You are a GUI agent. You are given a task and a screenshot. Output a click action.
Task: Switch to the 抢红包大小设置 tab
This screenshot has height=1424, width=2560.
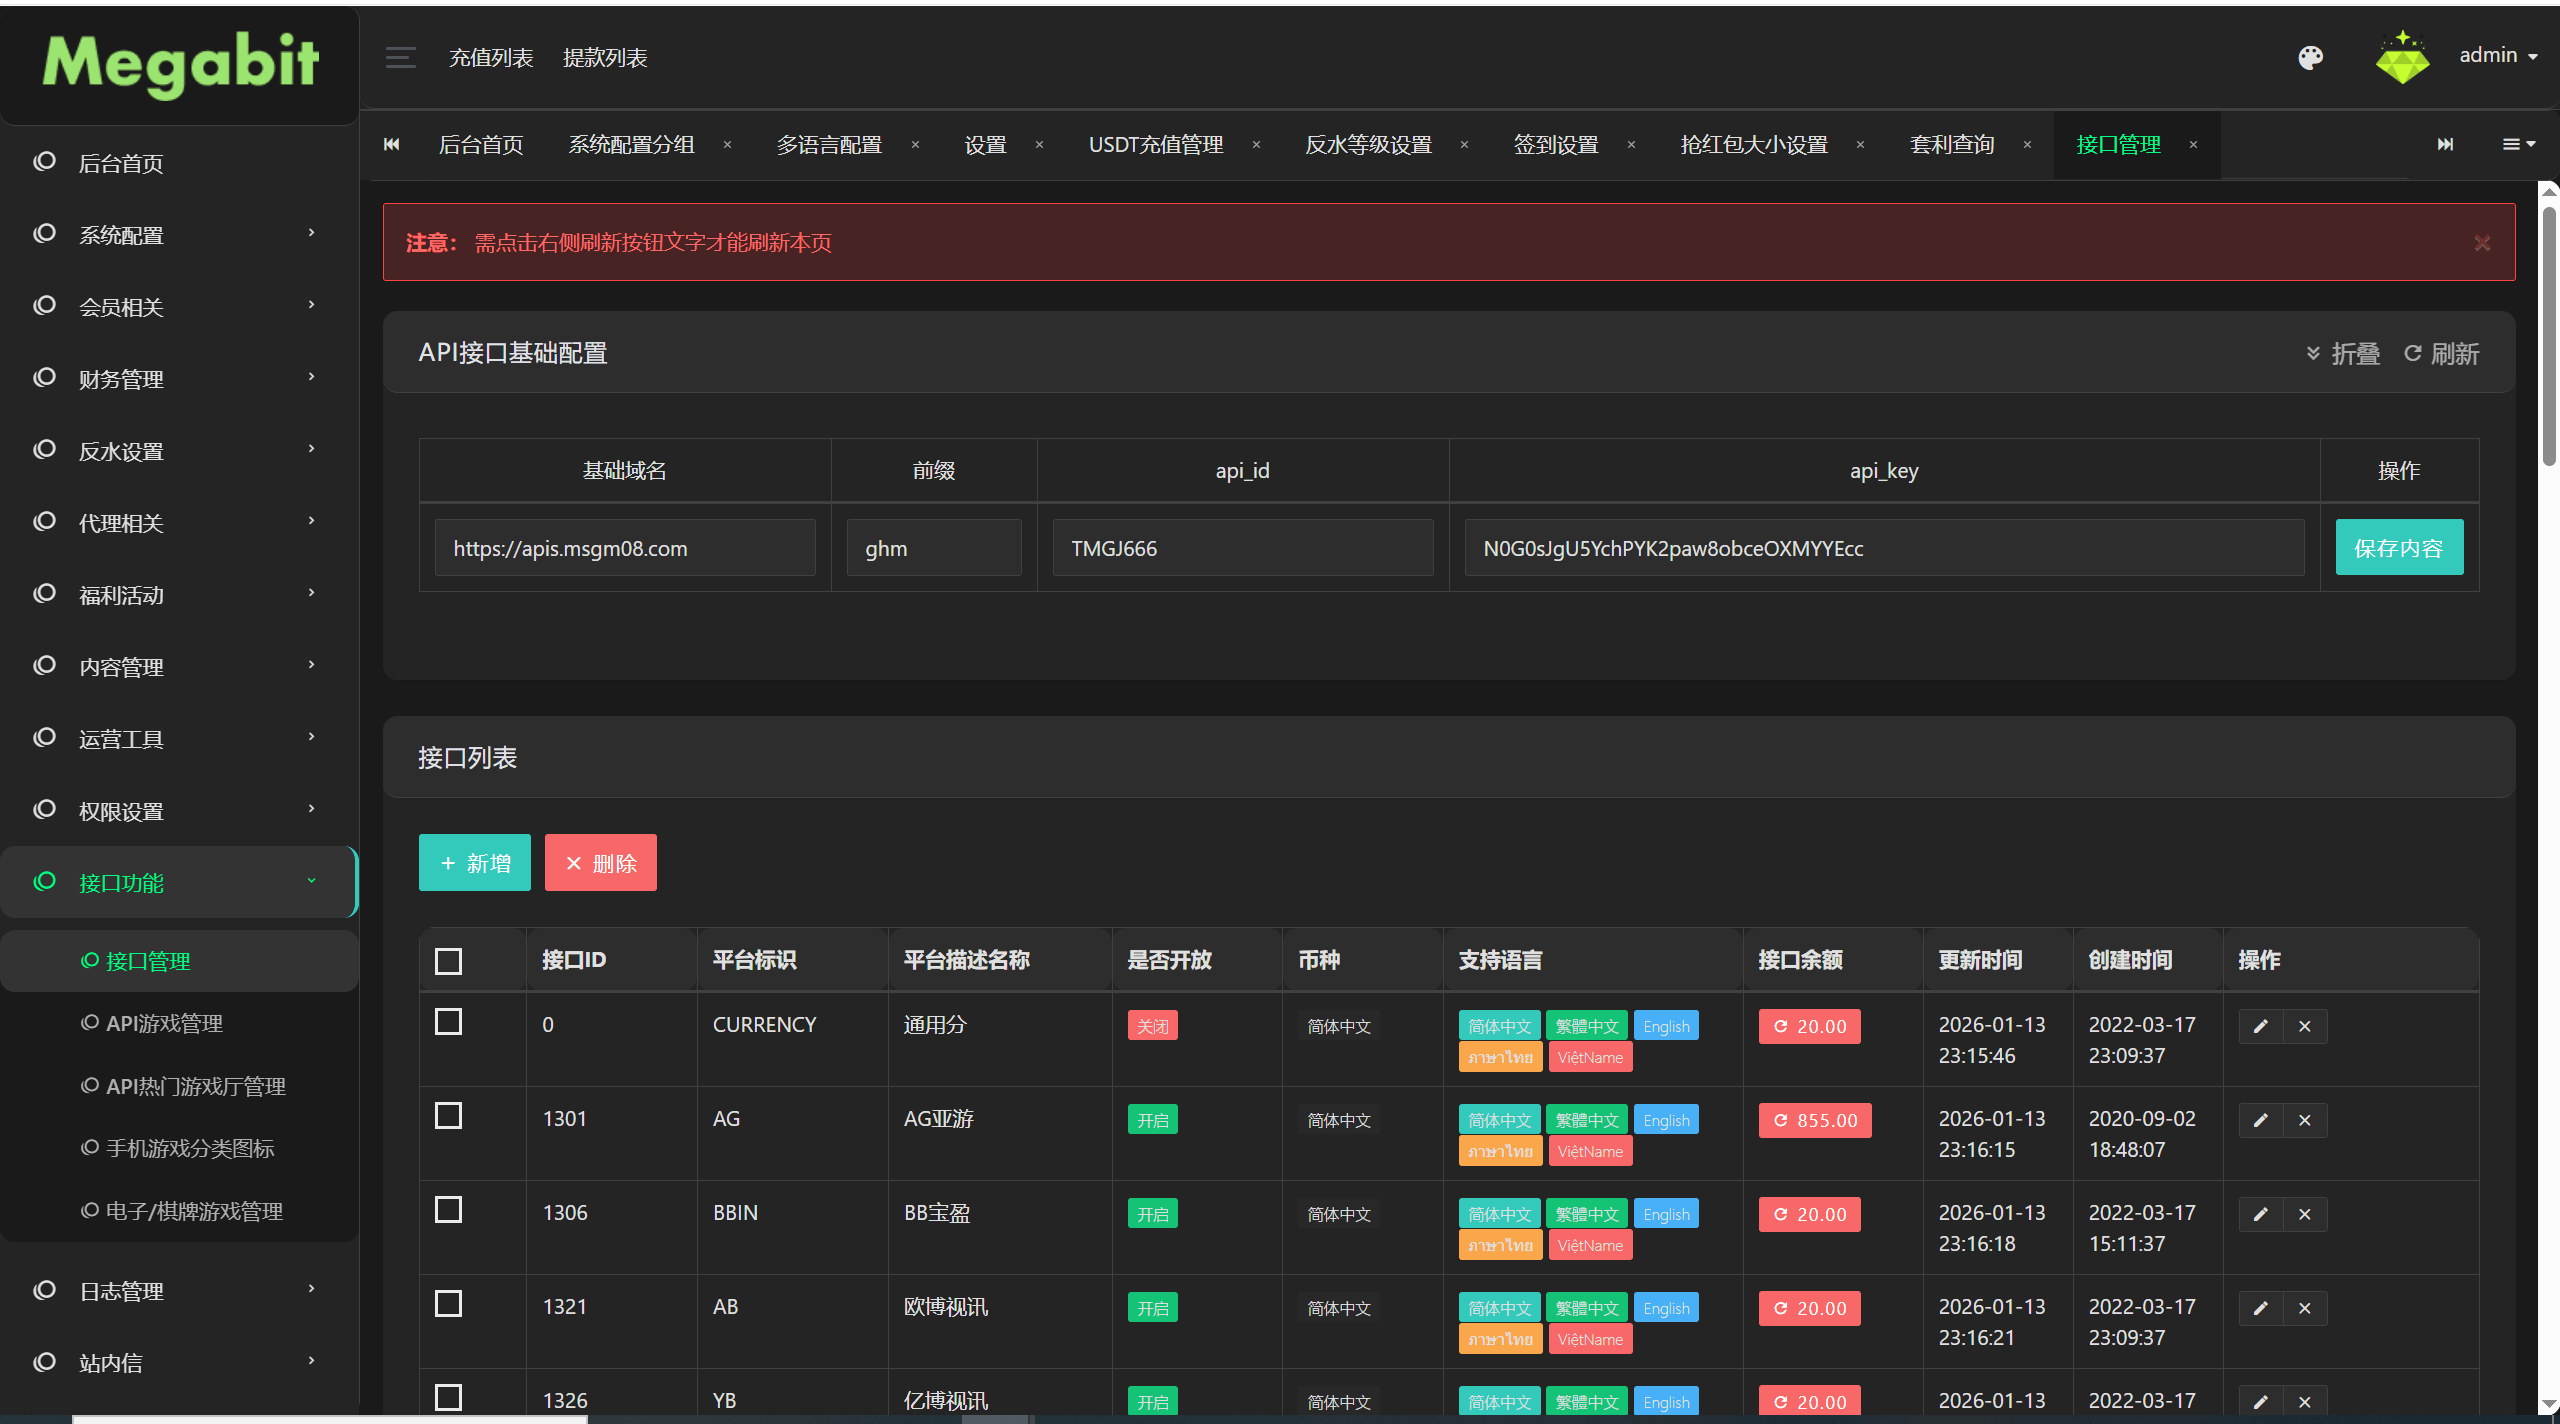click(x=1754, y=145)
